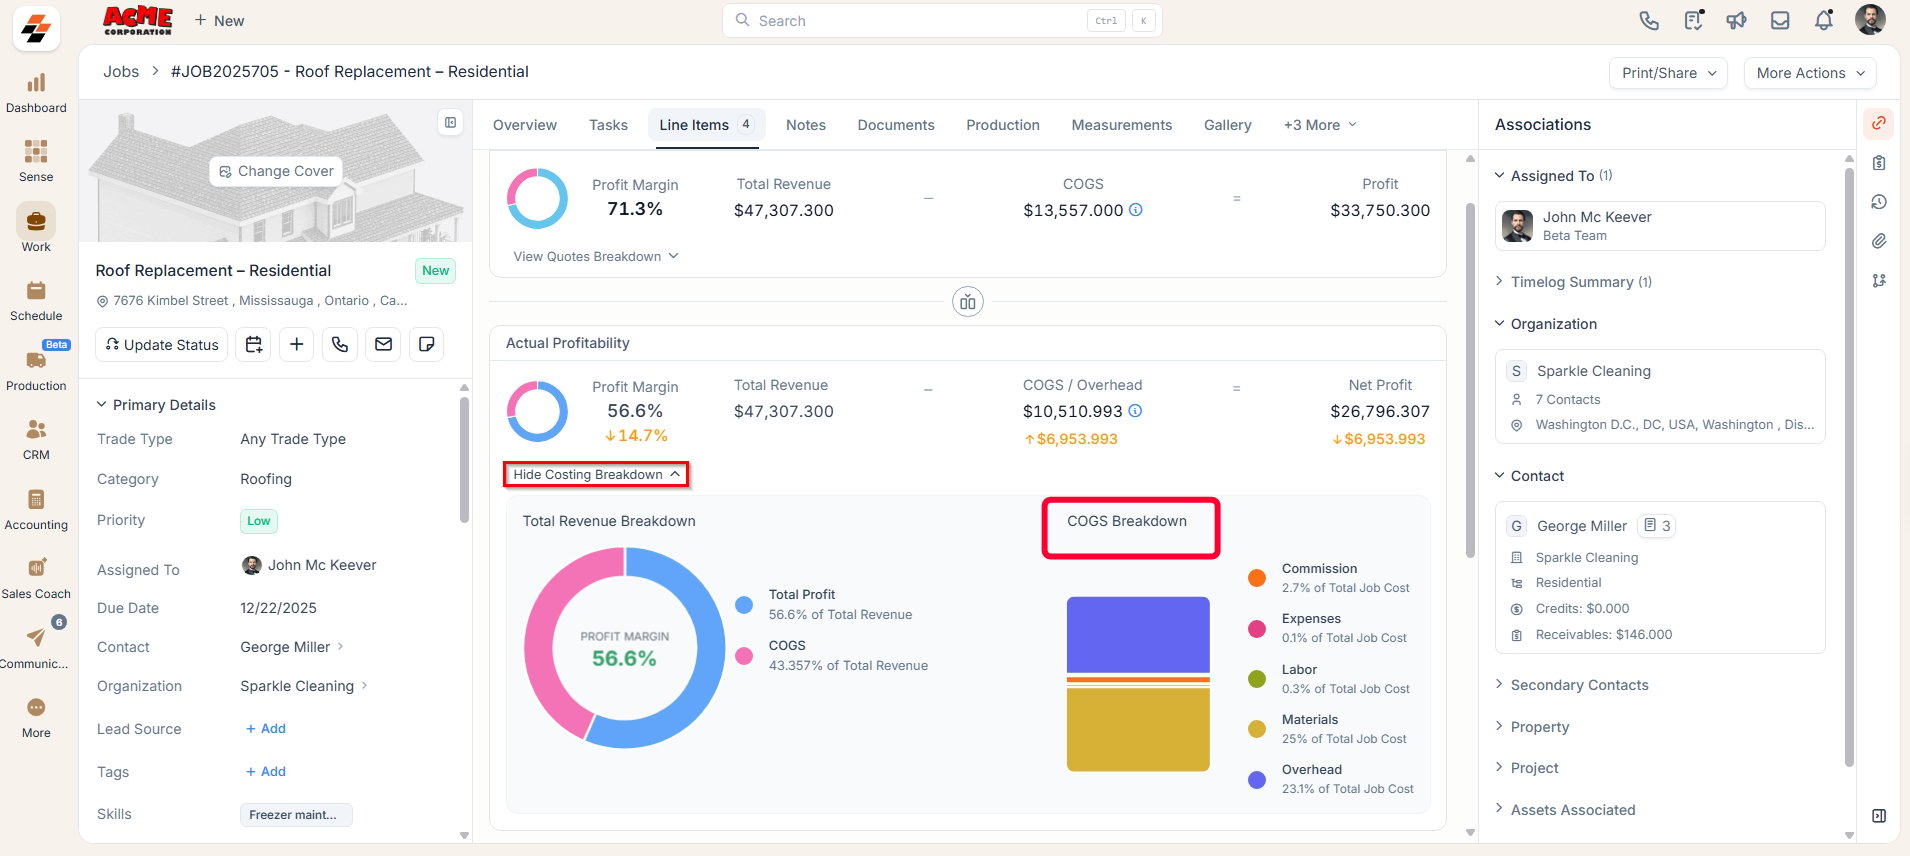This screenshot has height=856, width=1910.
Task: Expand View Quotes Breakdown
Action: pos(596,257)
